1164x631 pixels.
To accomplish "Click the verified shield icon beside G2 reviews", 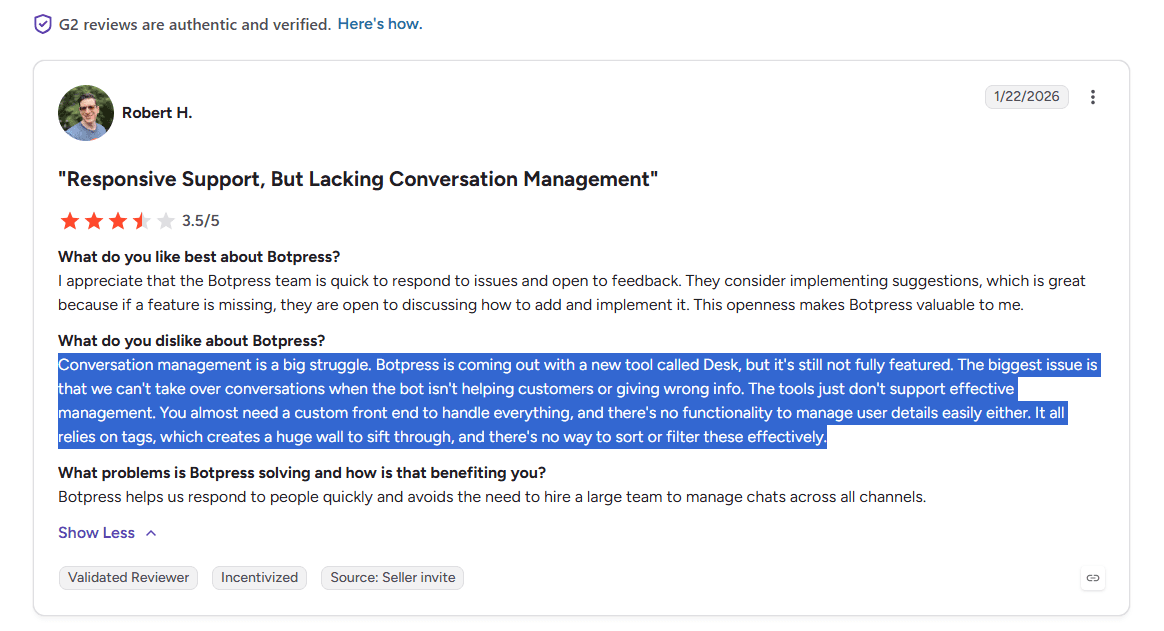I will (x=42, y=24).
